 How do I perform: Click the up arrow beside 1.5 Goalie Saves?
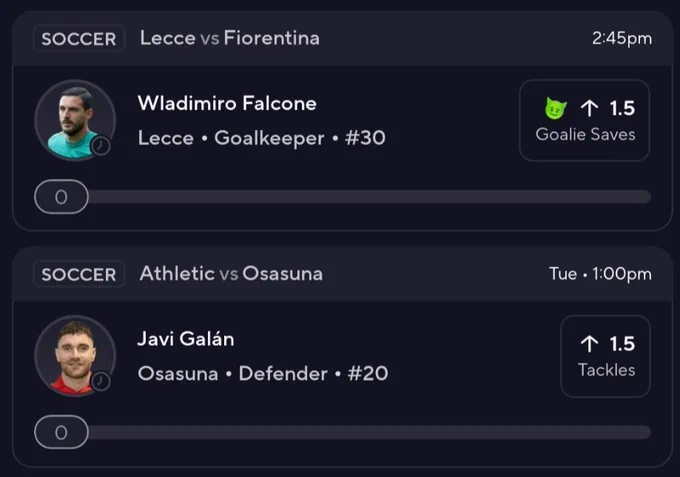pos(589,108)
